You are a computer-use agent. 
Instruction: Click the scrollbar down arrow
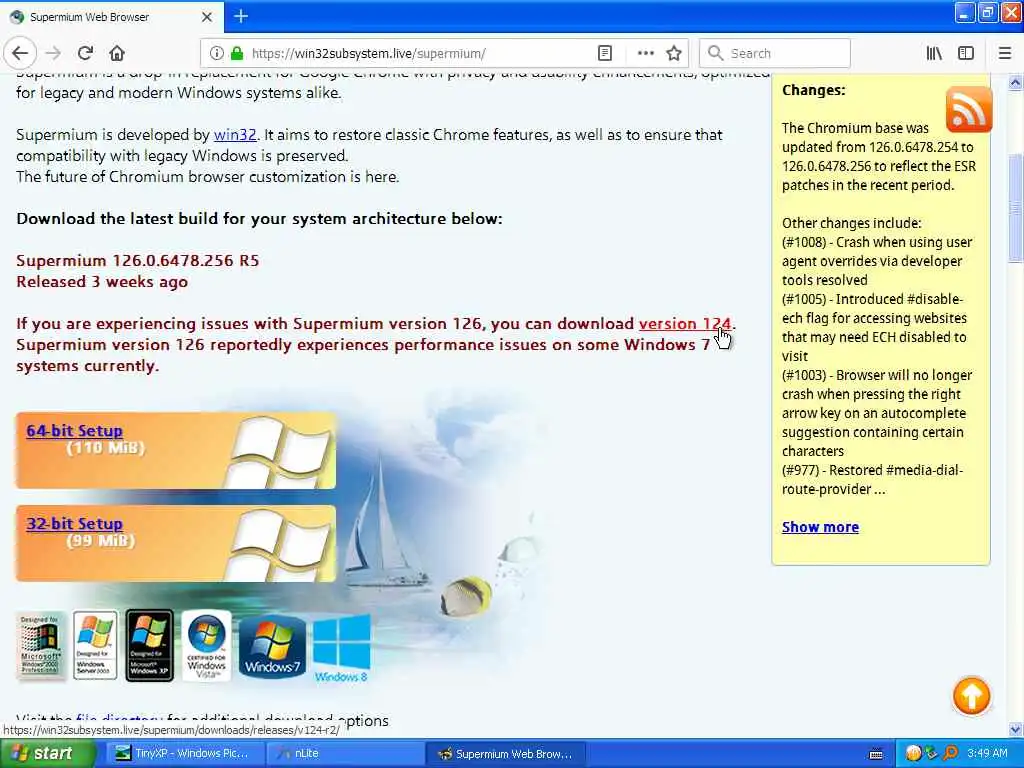(x=1016, y=729)
